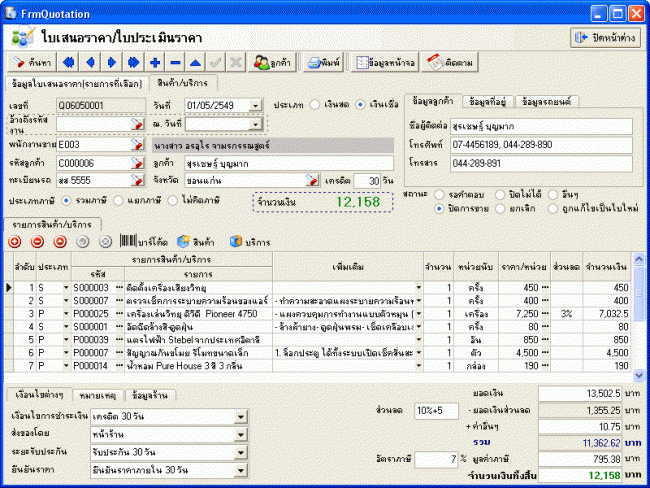Click the grey checkmark circle icon
The height and width of the screenshot is (488, 650).
click(x=83, y=241)
